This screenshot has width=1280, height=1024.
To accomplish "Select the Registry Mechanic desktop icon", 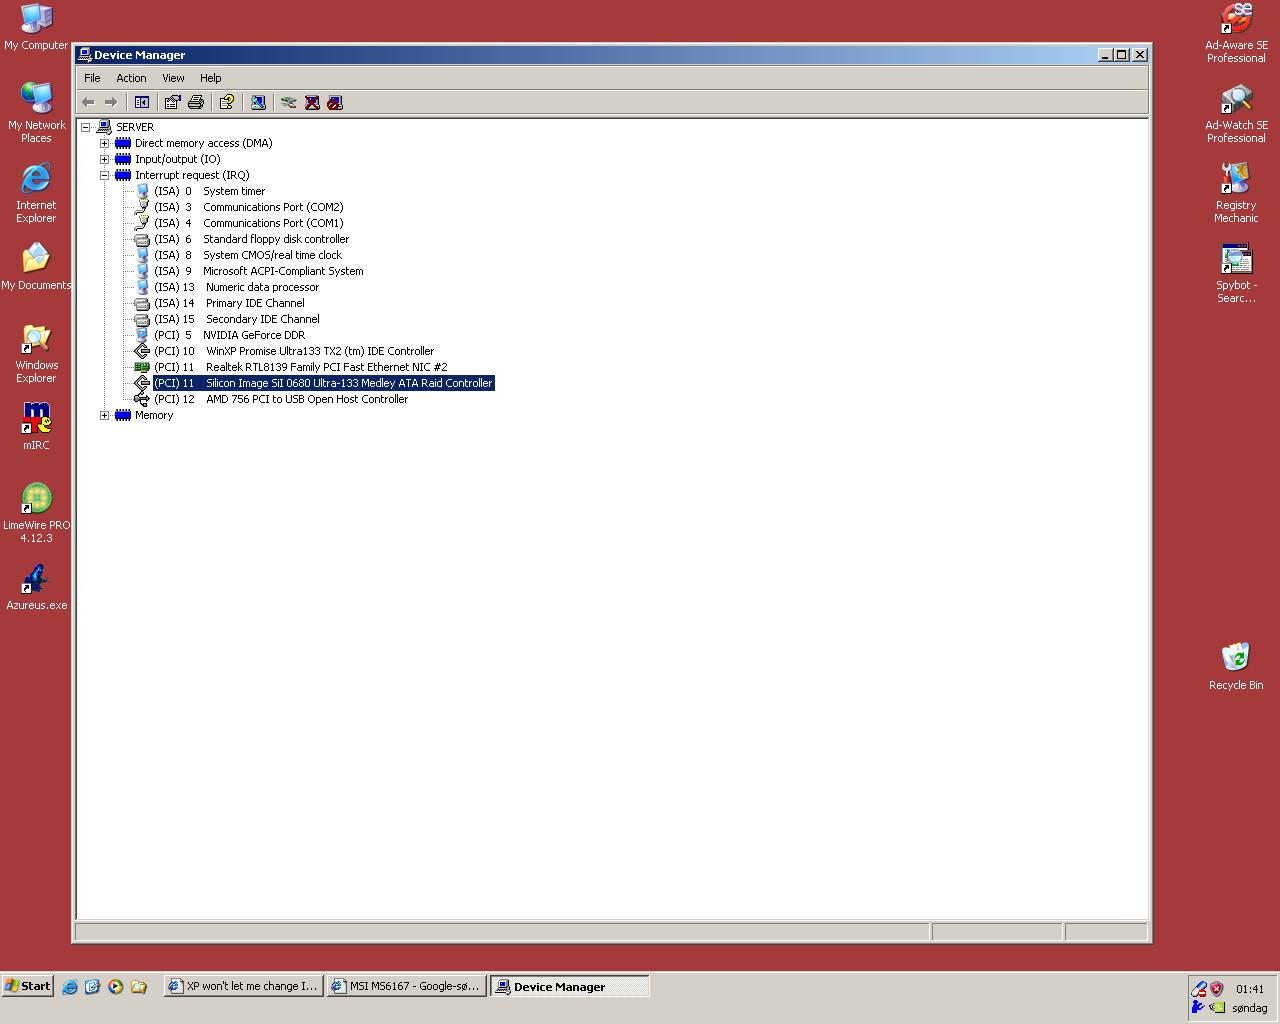I will 1236,193.
